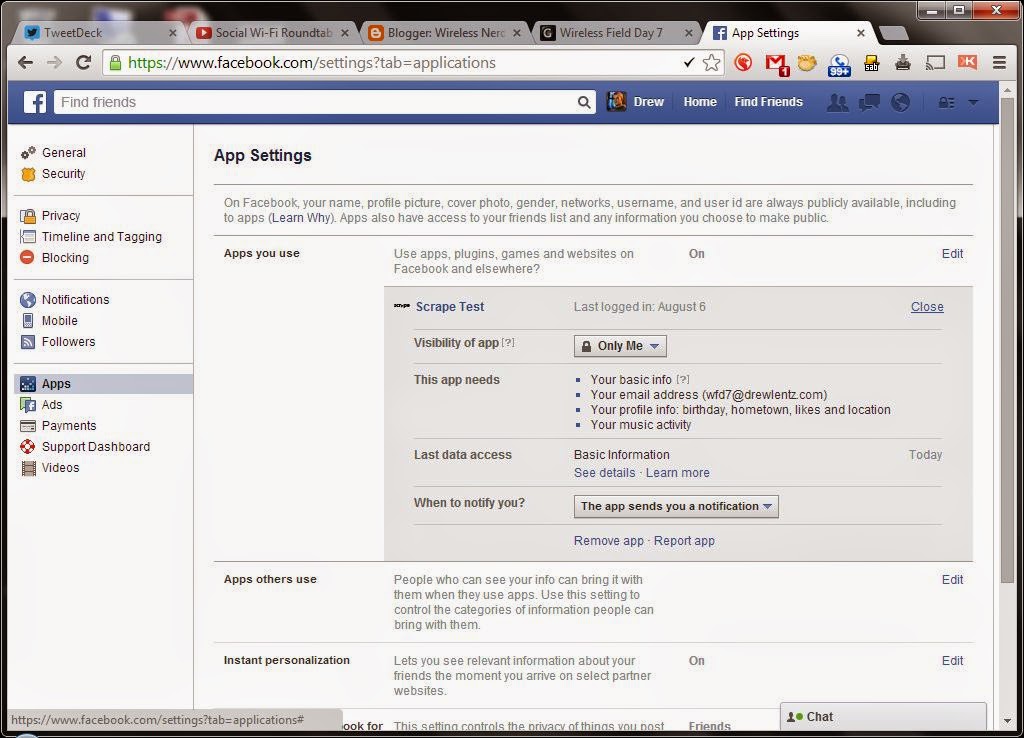Open privacy shortcuts lock icon in header
Image resolution: width=1024 pixels, height=738 pixels.
coord(946,103)
